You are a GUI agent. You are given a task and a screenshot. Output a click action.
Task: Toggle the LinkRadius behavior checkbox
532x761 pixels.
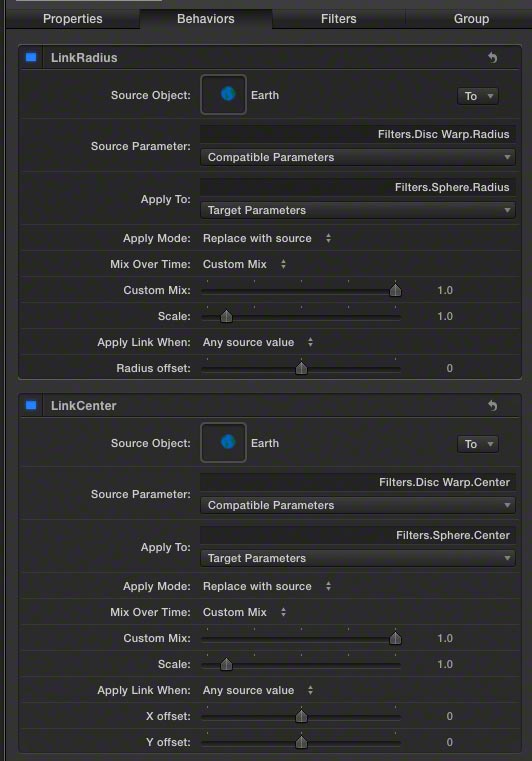click(x=31, y=57)
